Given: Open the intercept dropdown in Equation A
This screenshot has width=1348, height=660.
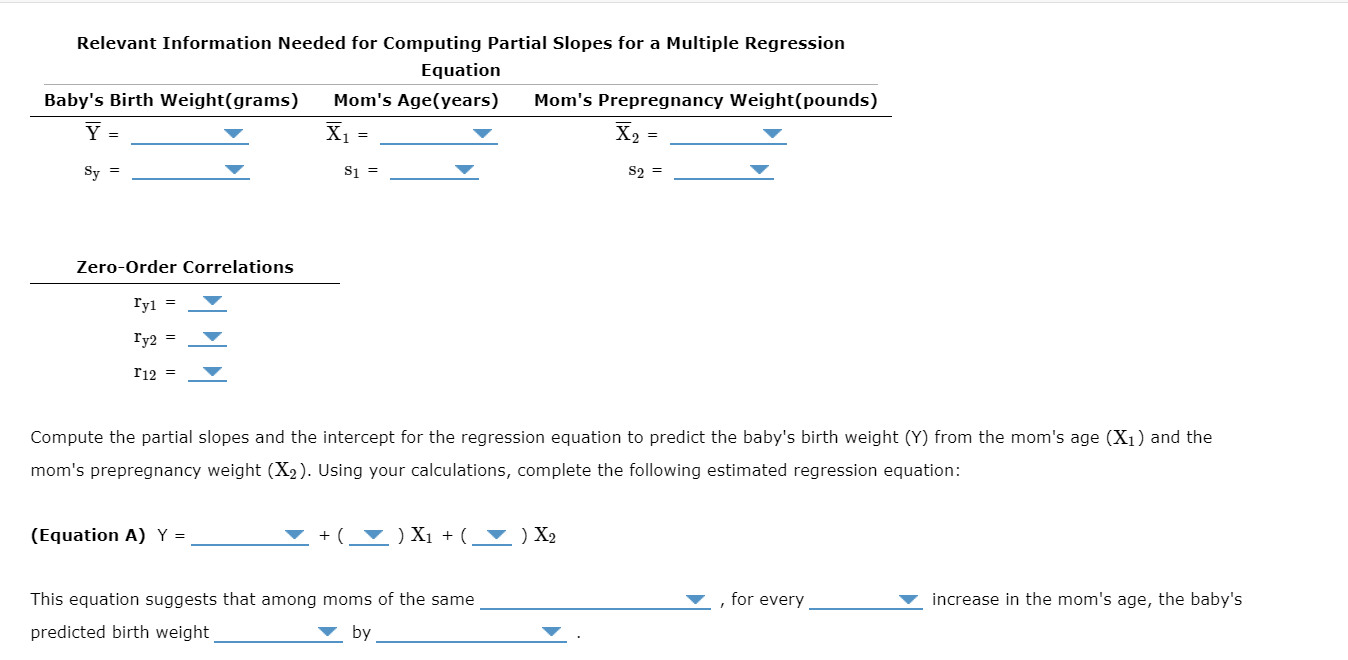Looking at the screenshot, I should (293, 535).
